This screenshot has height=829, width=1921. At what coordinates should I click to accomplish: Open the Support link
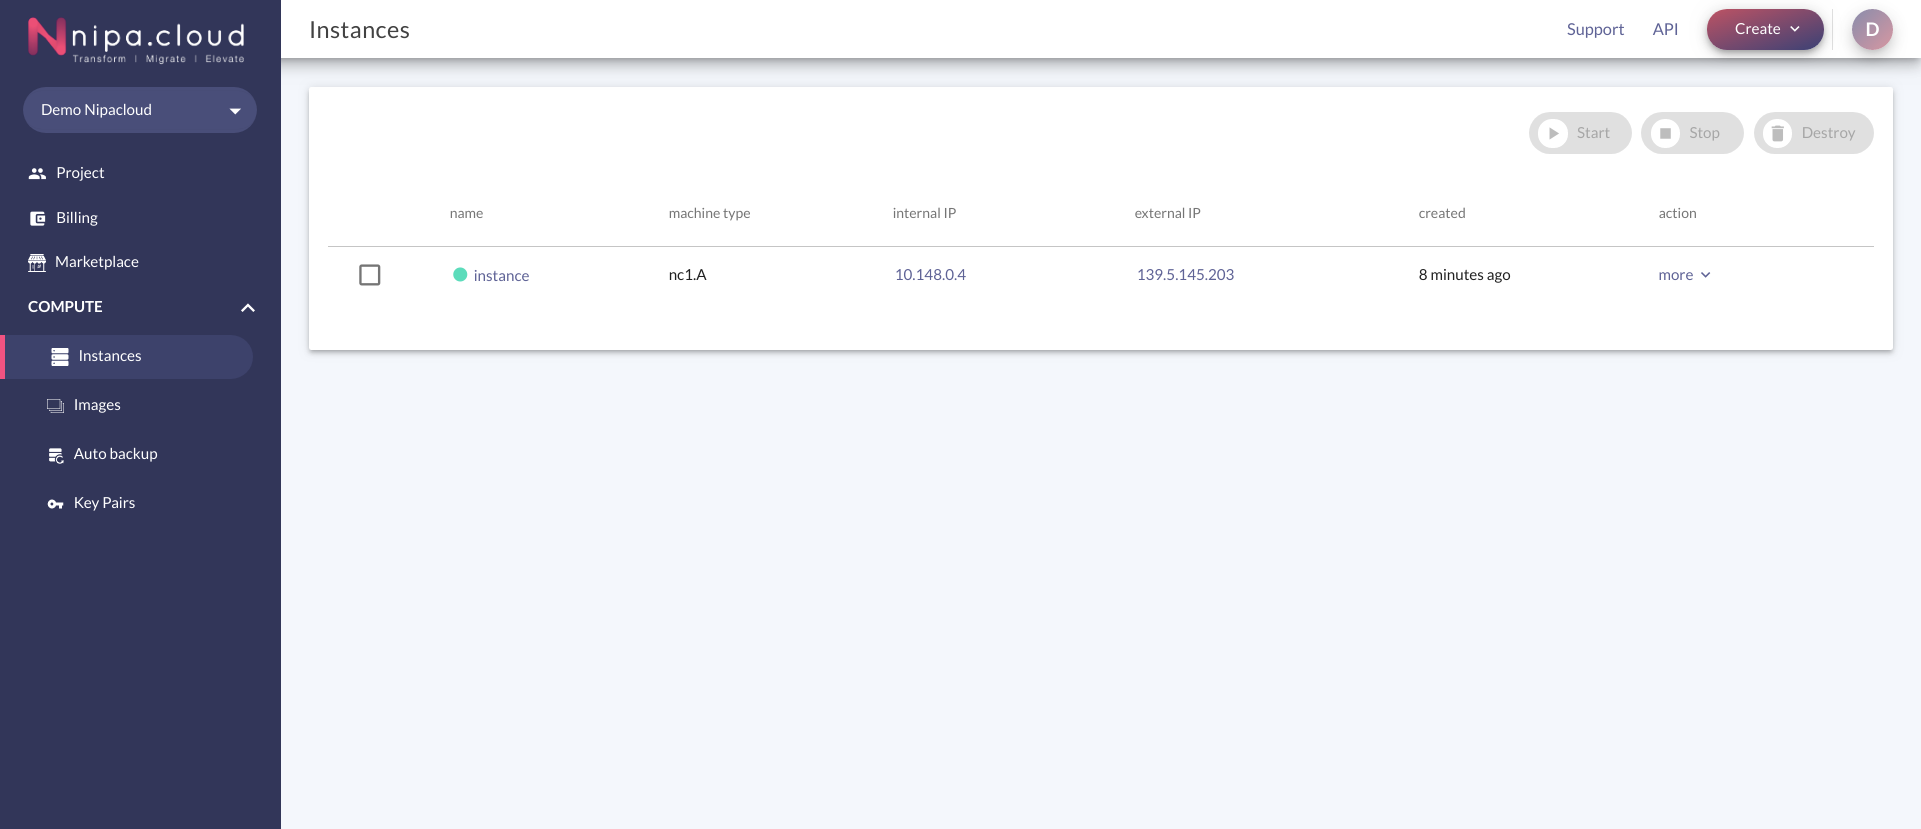point(1595,29)
